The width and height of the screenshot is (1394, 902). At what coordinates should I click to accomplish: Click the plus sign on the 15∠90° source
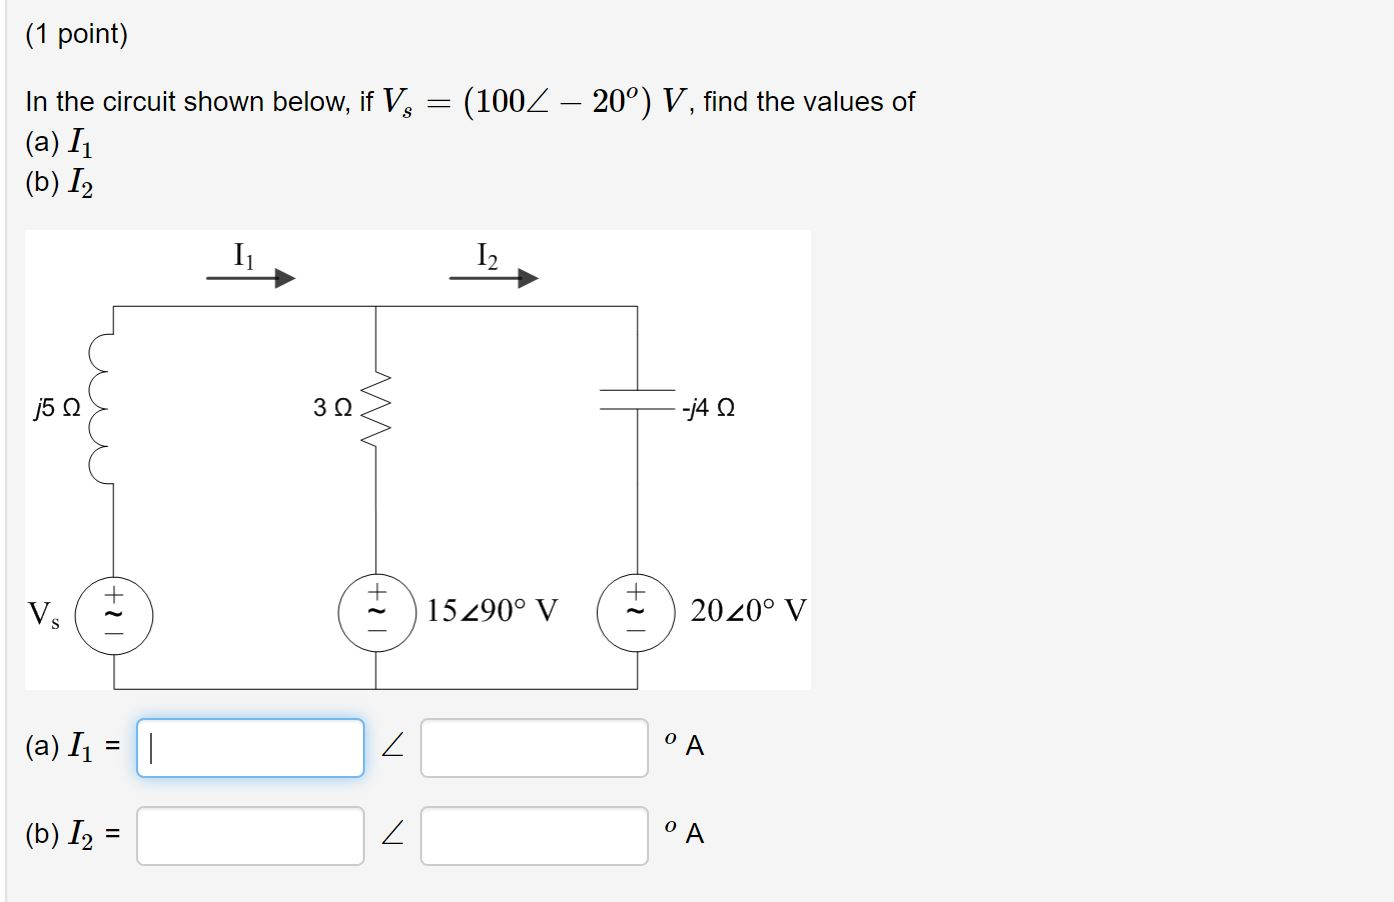377,592
